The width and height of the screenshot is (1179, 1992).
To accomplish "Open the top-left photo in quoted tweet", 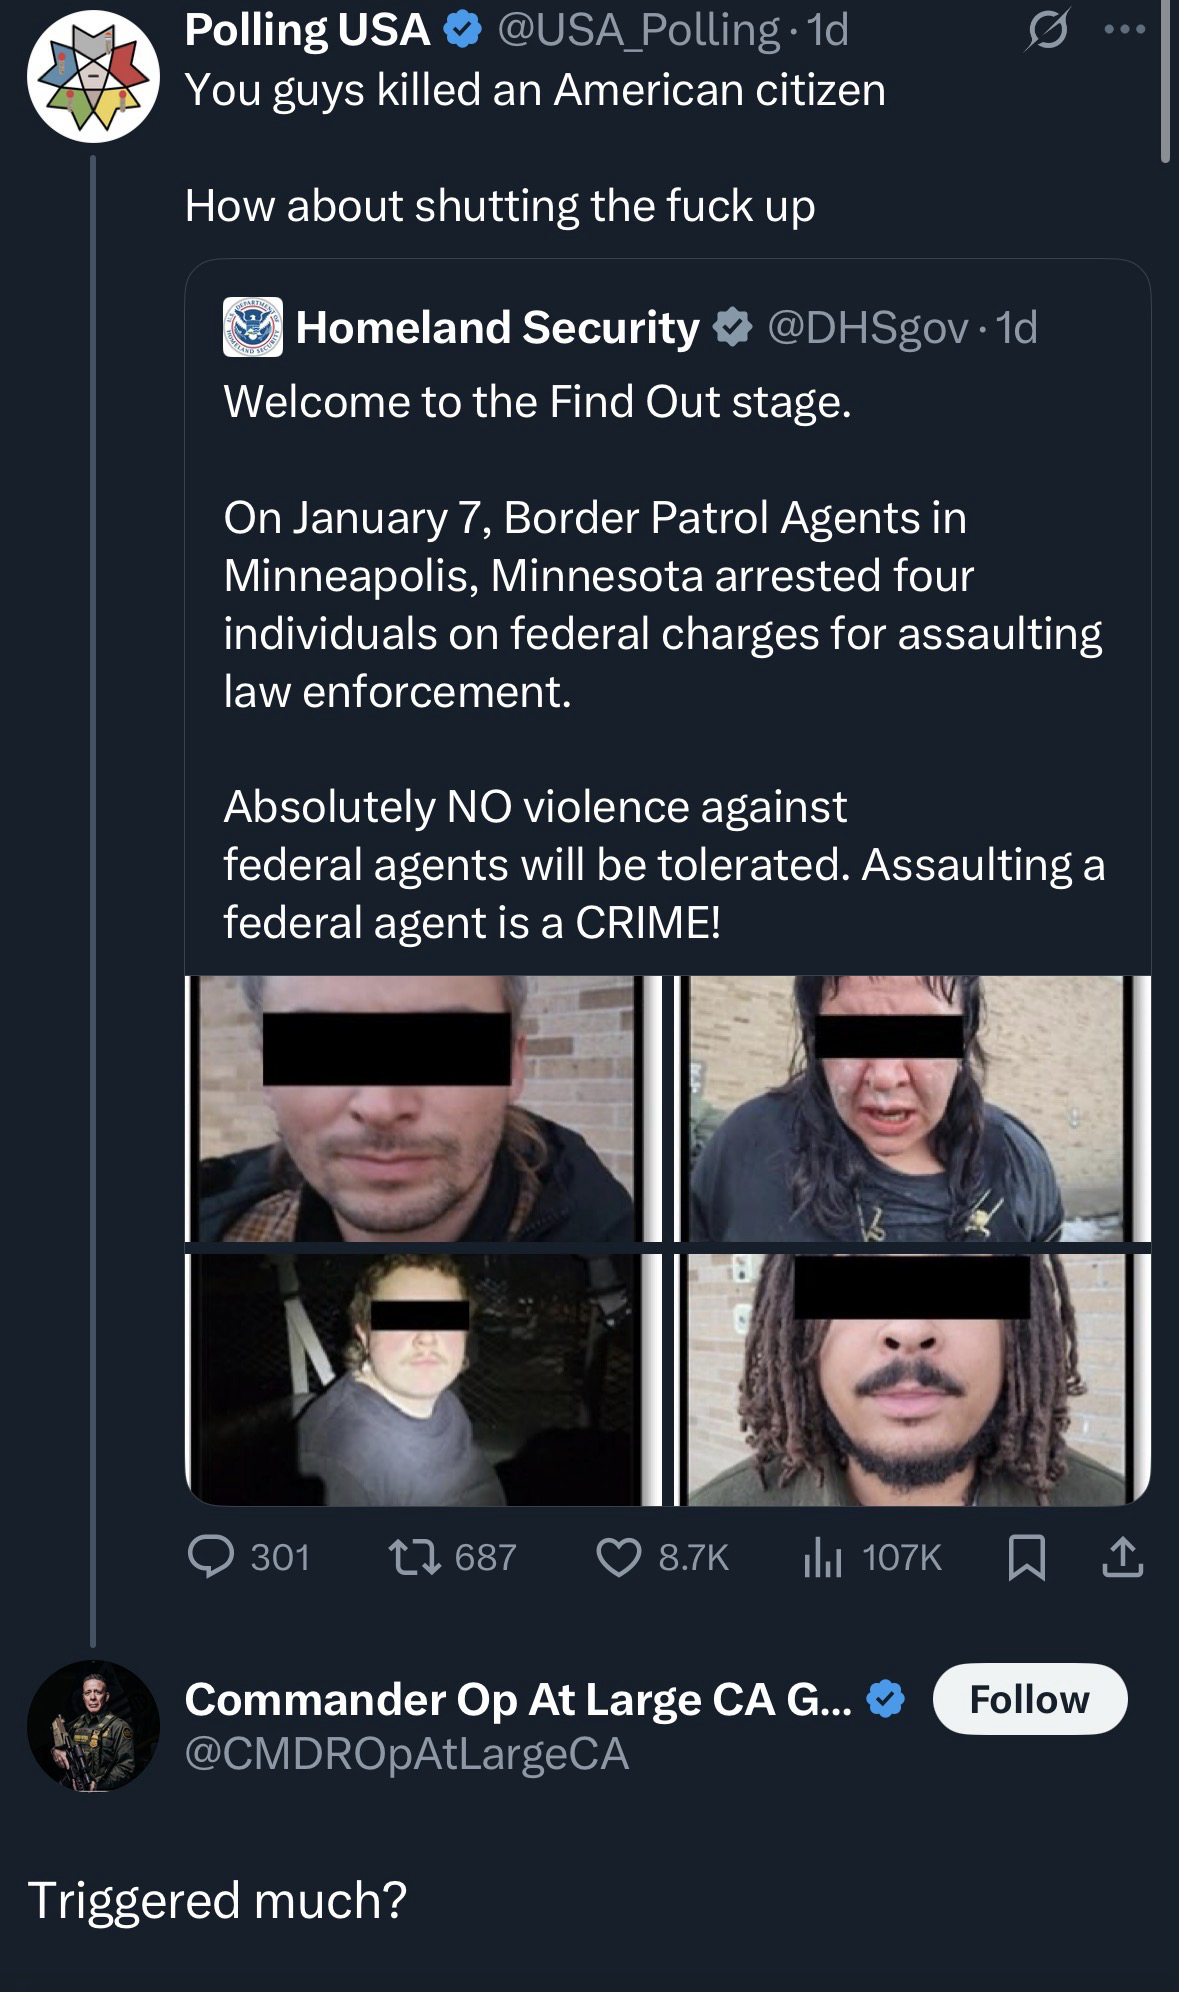I will coord(423,1108).
